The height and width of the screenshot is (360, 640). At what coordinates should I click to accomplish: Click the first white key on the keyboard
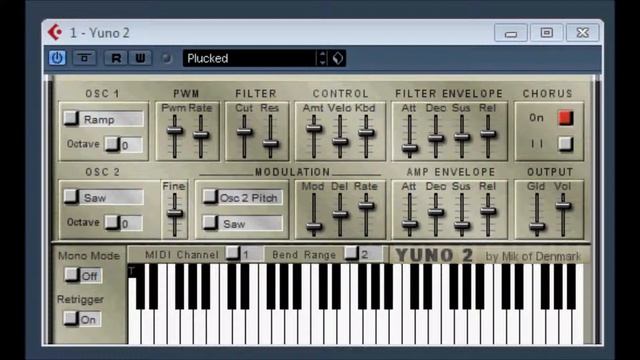click(x=134, y=327)
